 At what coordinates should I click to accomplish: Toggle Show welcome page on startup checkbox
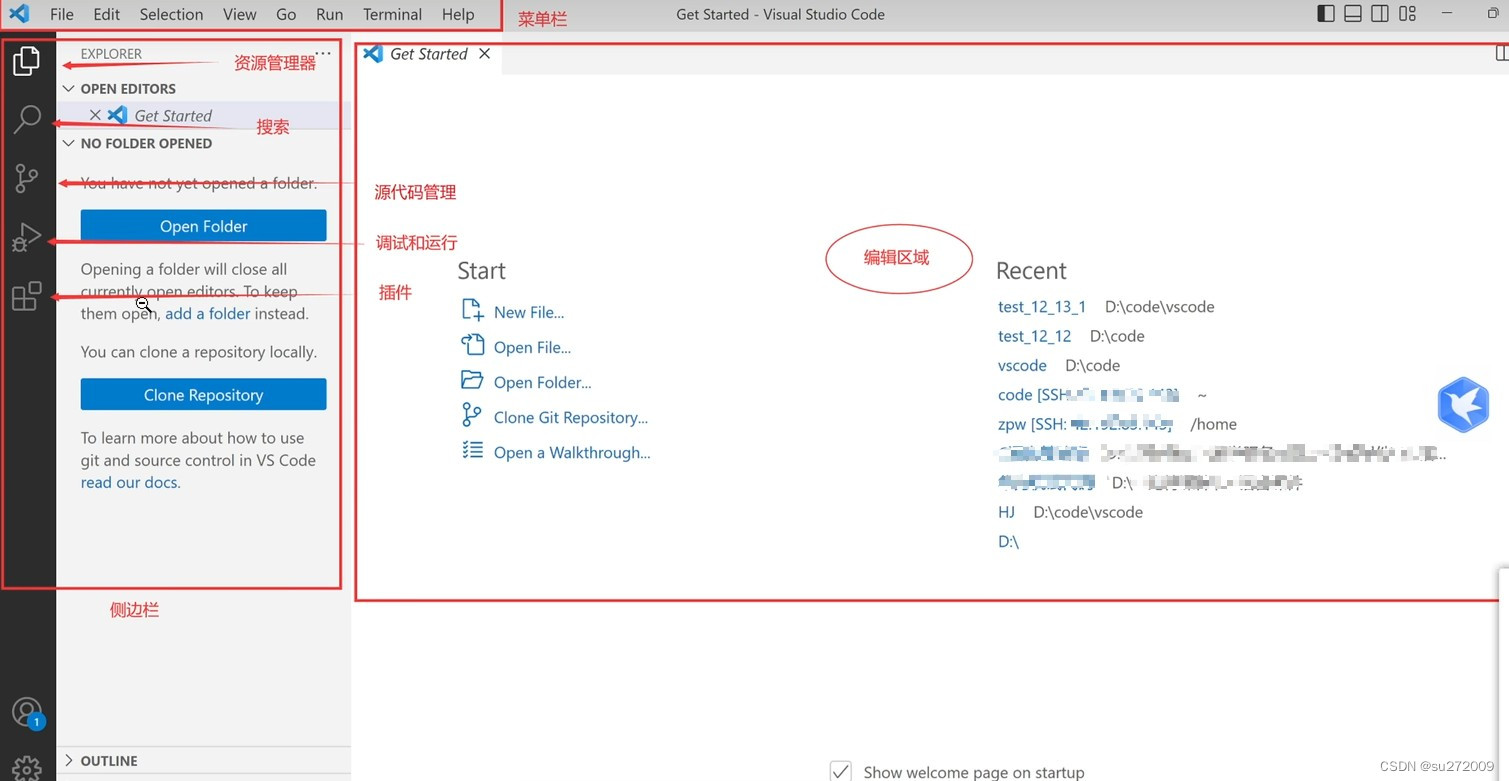tap(841, 771)
